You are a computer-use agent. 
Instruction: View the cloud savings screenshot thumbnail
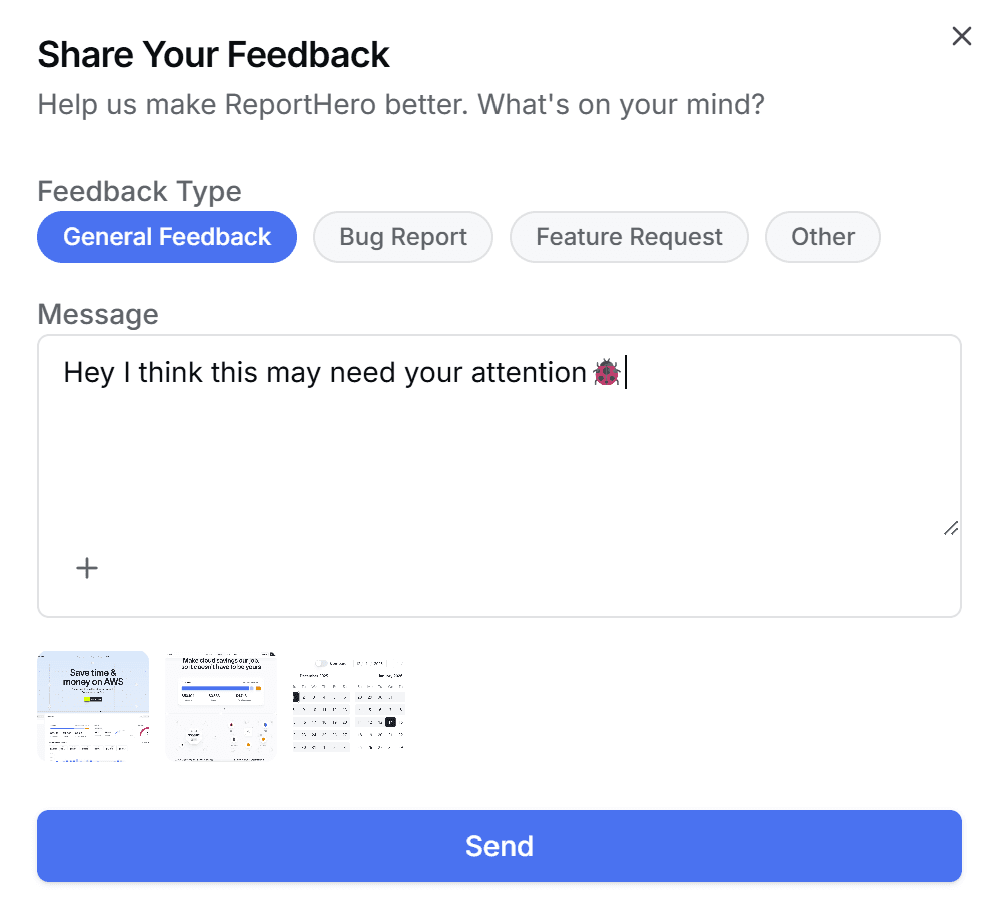point(220,705)
